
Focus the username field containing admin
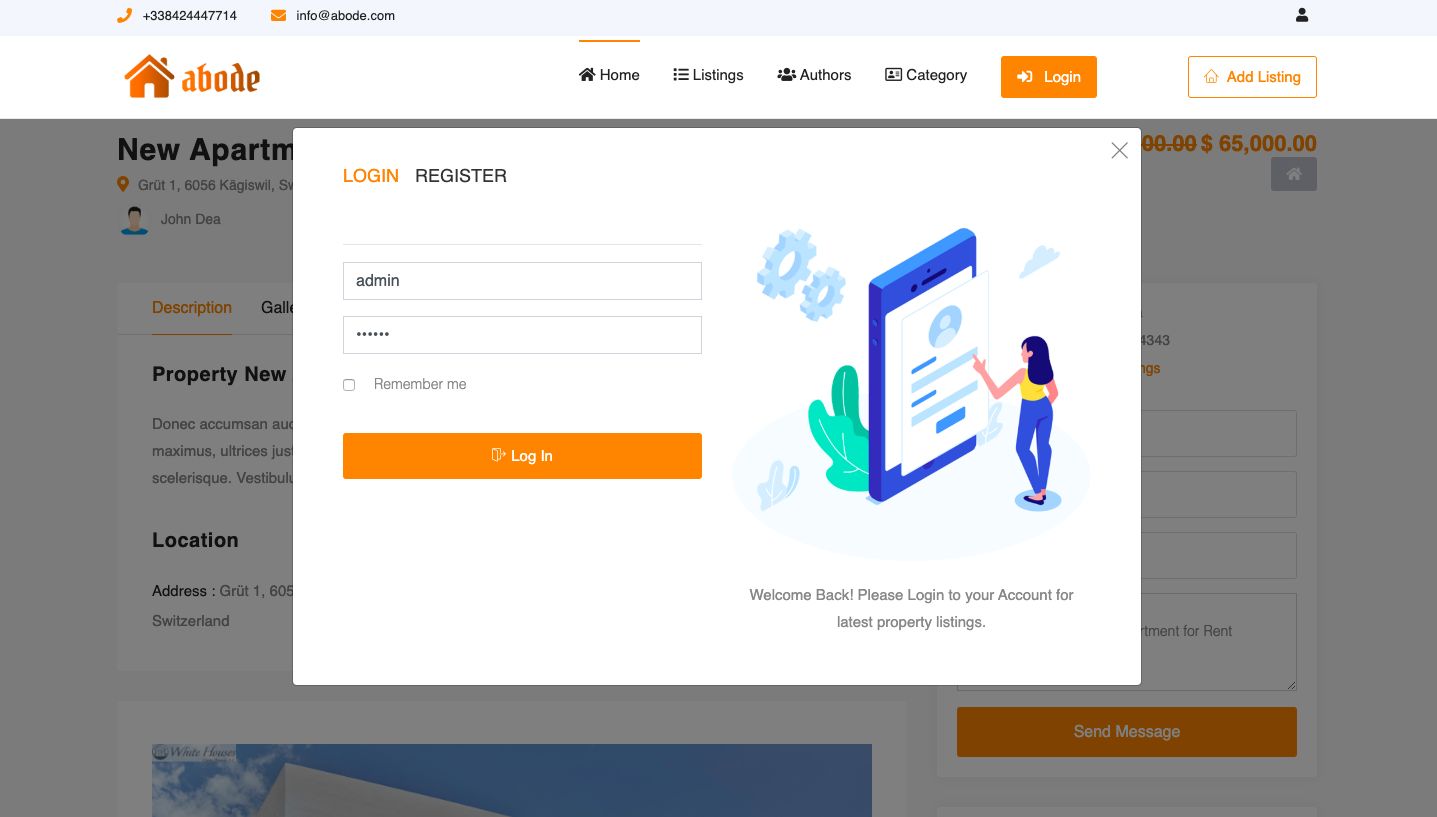(522, 281)
